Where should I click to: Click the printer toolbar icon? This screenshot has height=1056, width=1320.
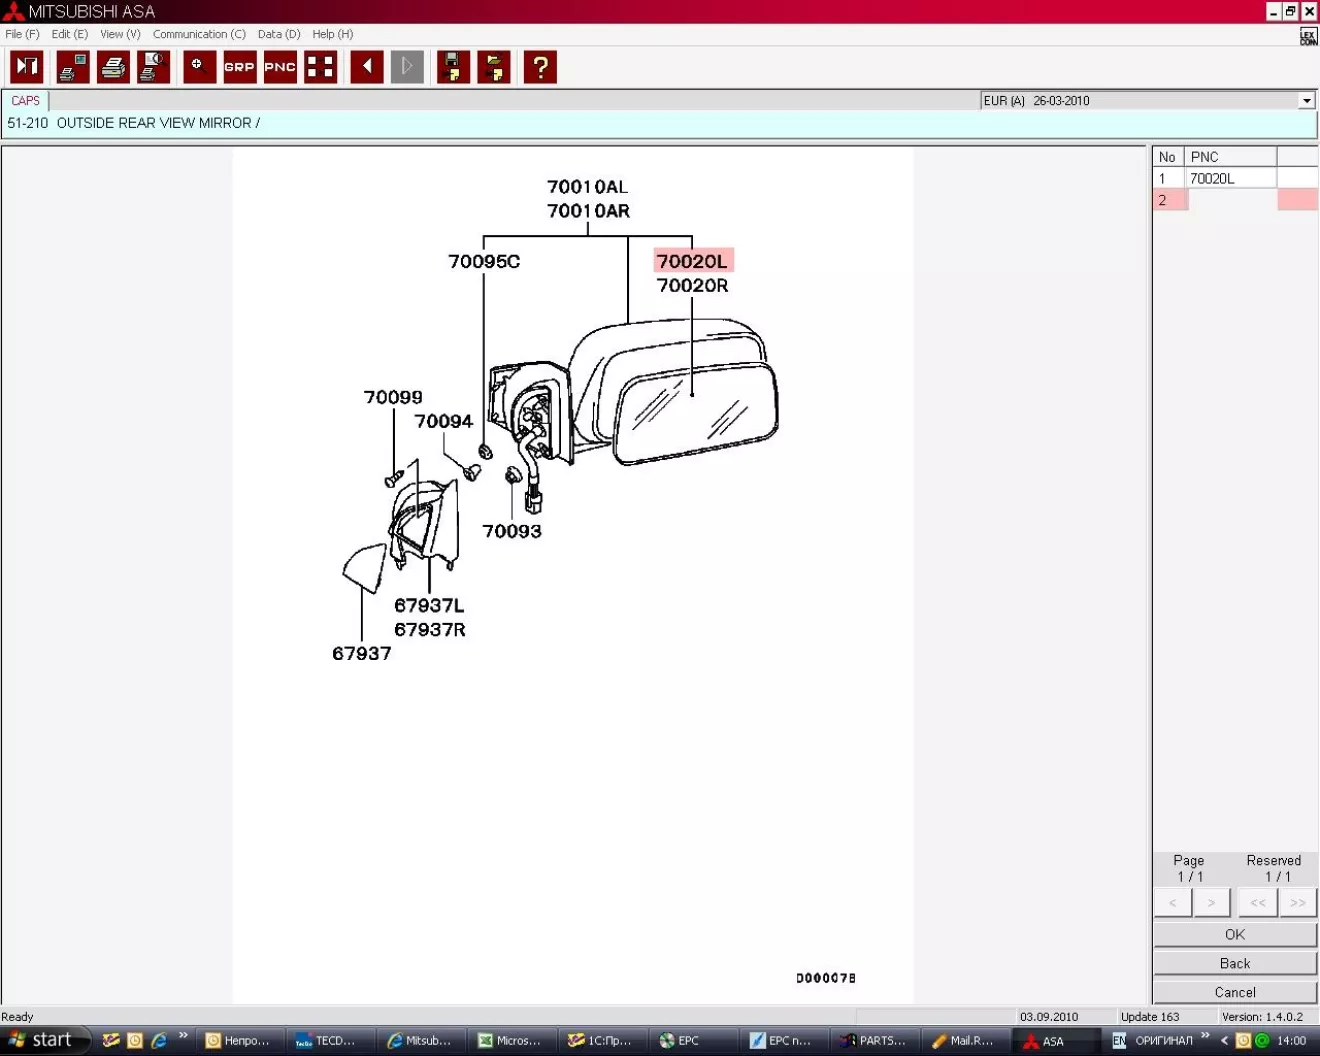click(113, 67)
